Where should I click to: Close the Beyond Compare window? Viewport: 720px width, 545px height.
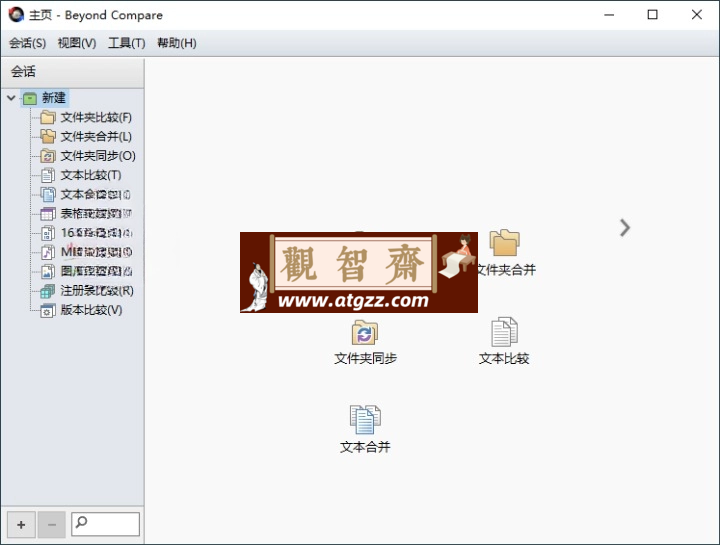(x=697, y=15)
